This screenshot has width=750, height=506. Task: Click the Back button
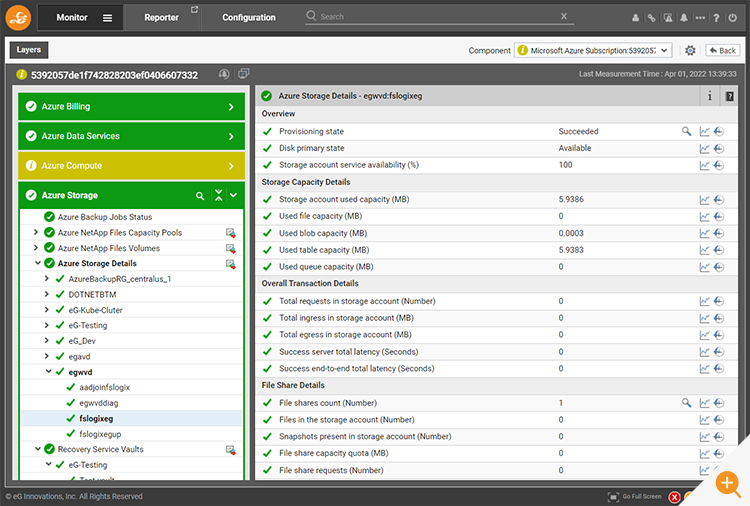(723, 50)
